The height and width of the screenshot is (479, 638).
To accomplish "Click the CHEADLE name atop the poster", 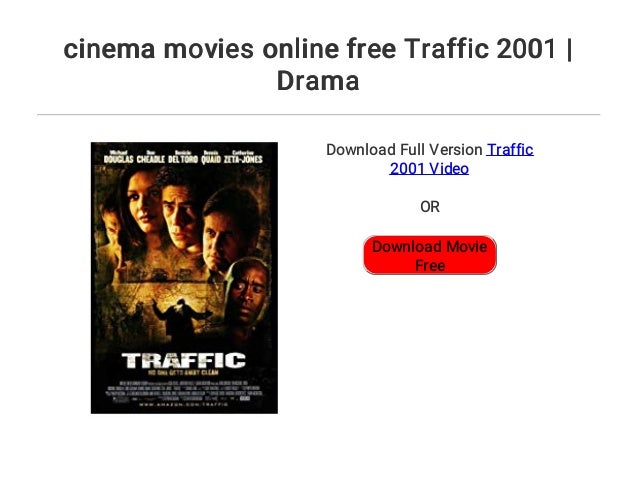I will (x=151, y=157).
